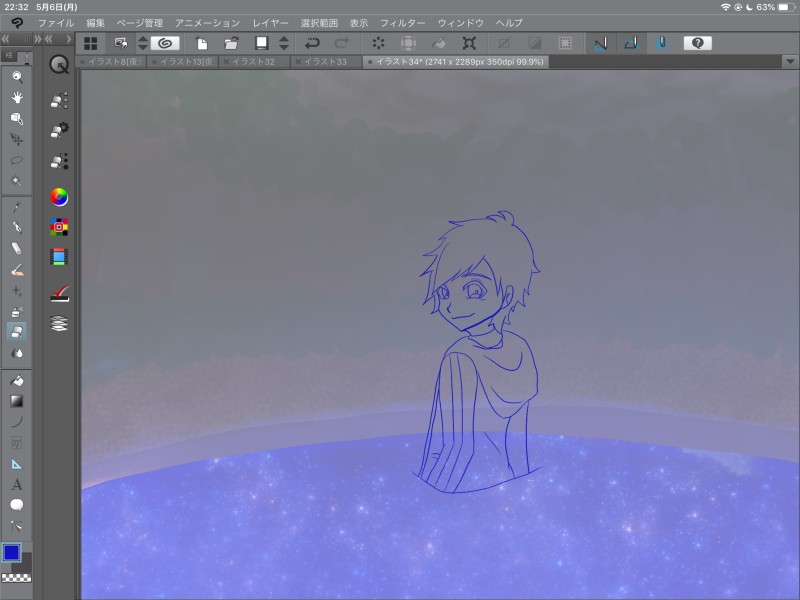800x600 pixels.
Task: Collapse tool palette with leftmost double-left chevrons
Action: pos(5,39)
